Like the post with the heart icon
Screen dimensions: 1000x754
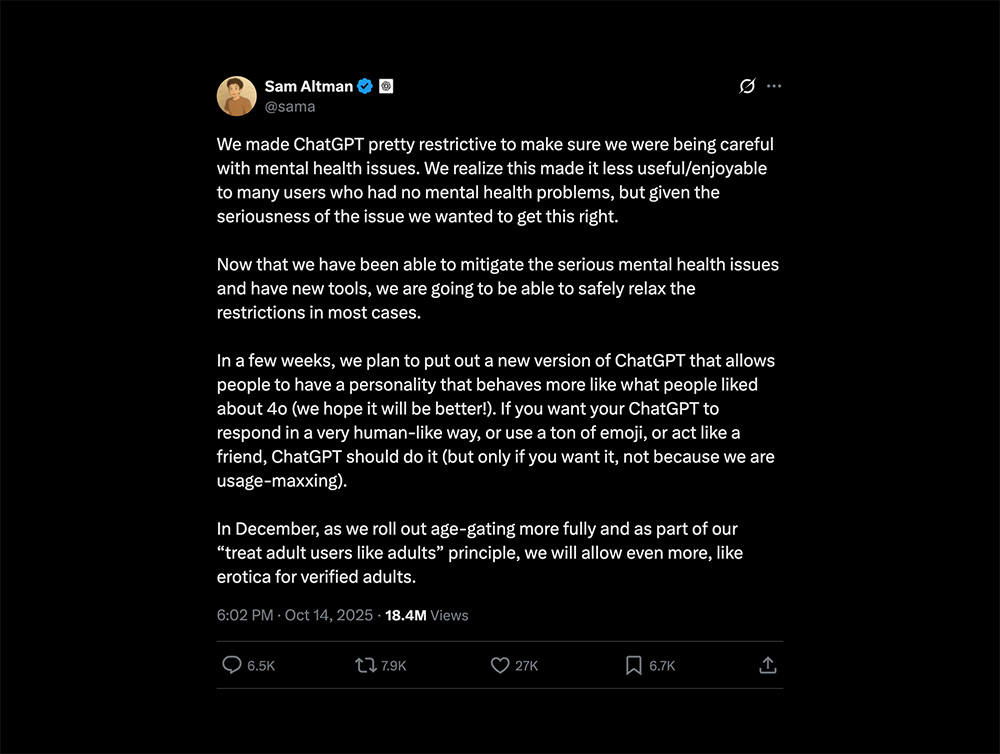pyautogui.click(x=500, y=665)
